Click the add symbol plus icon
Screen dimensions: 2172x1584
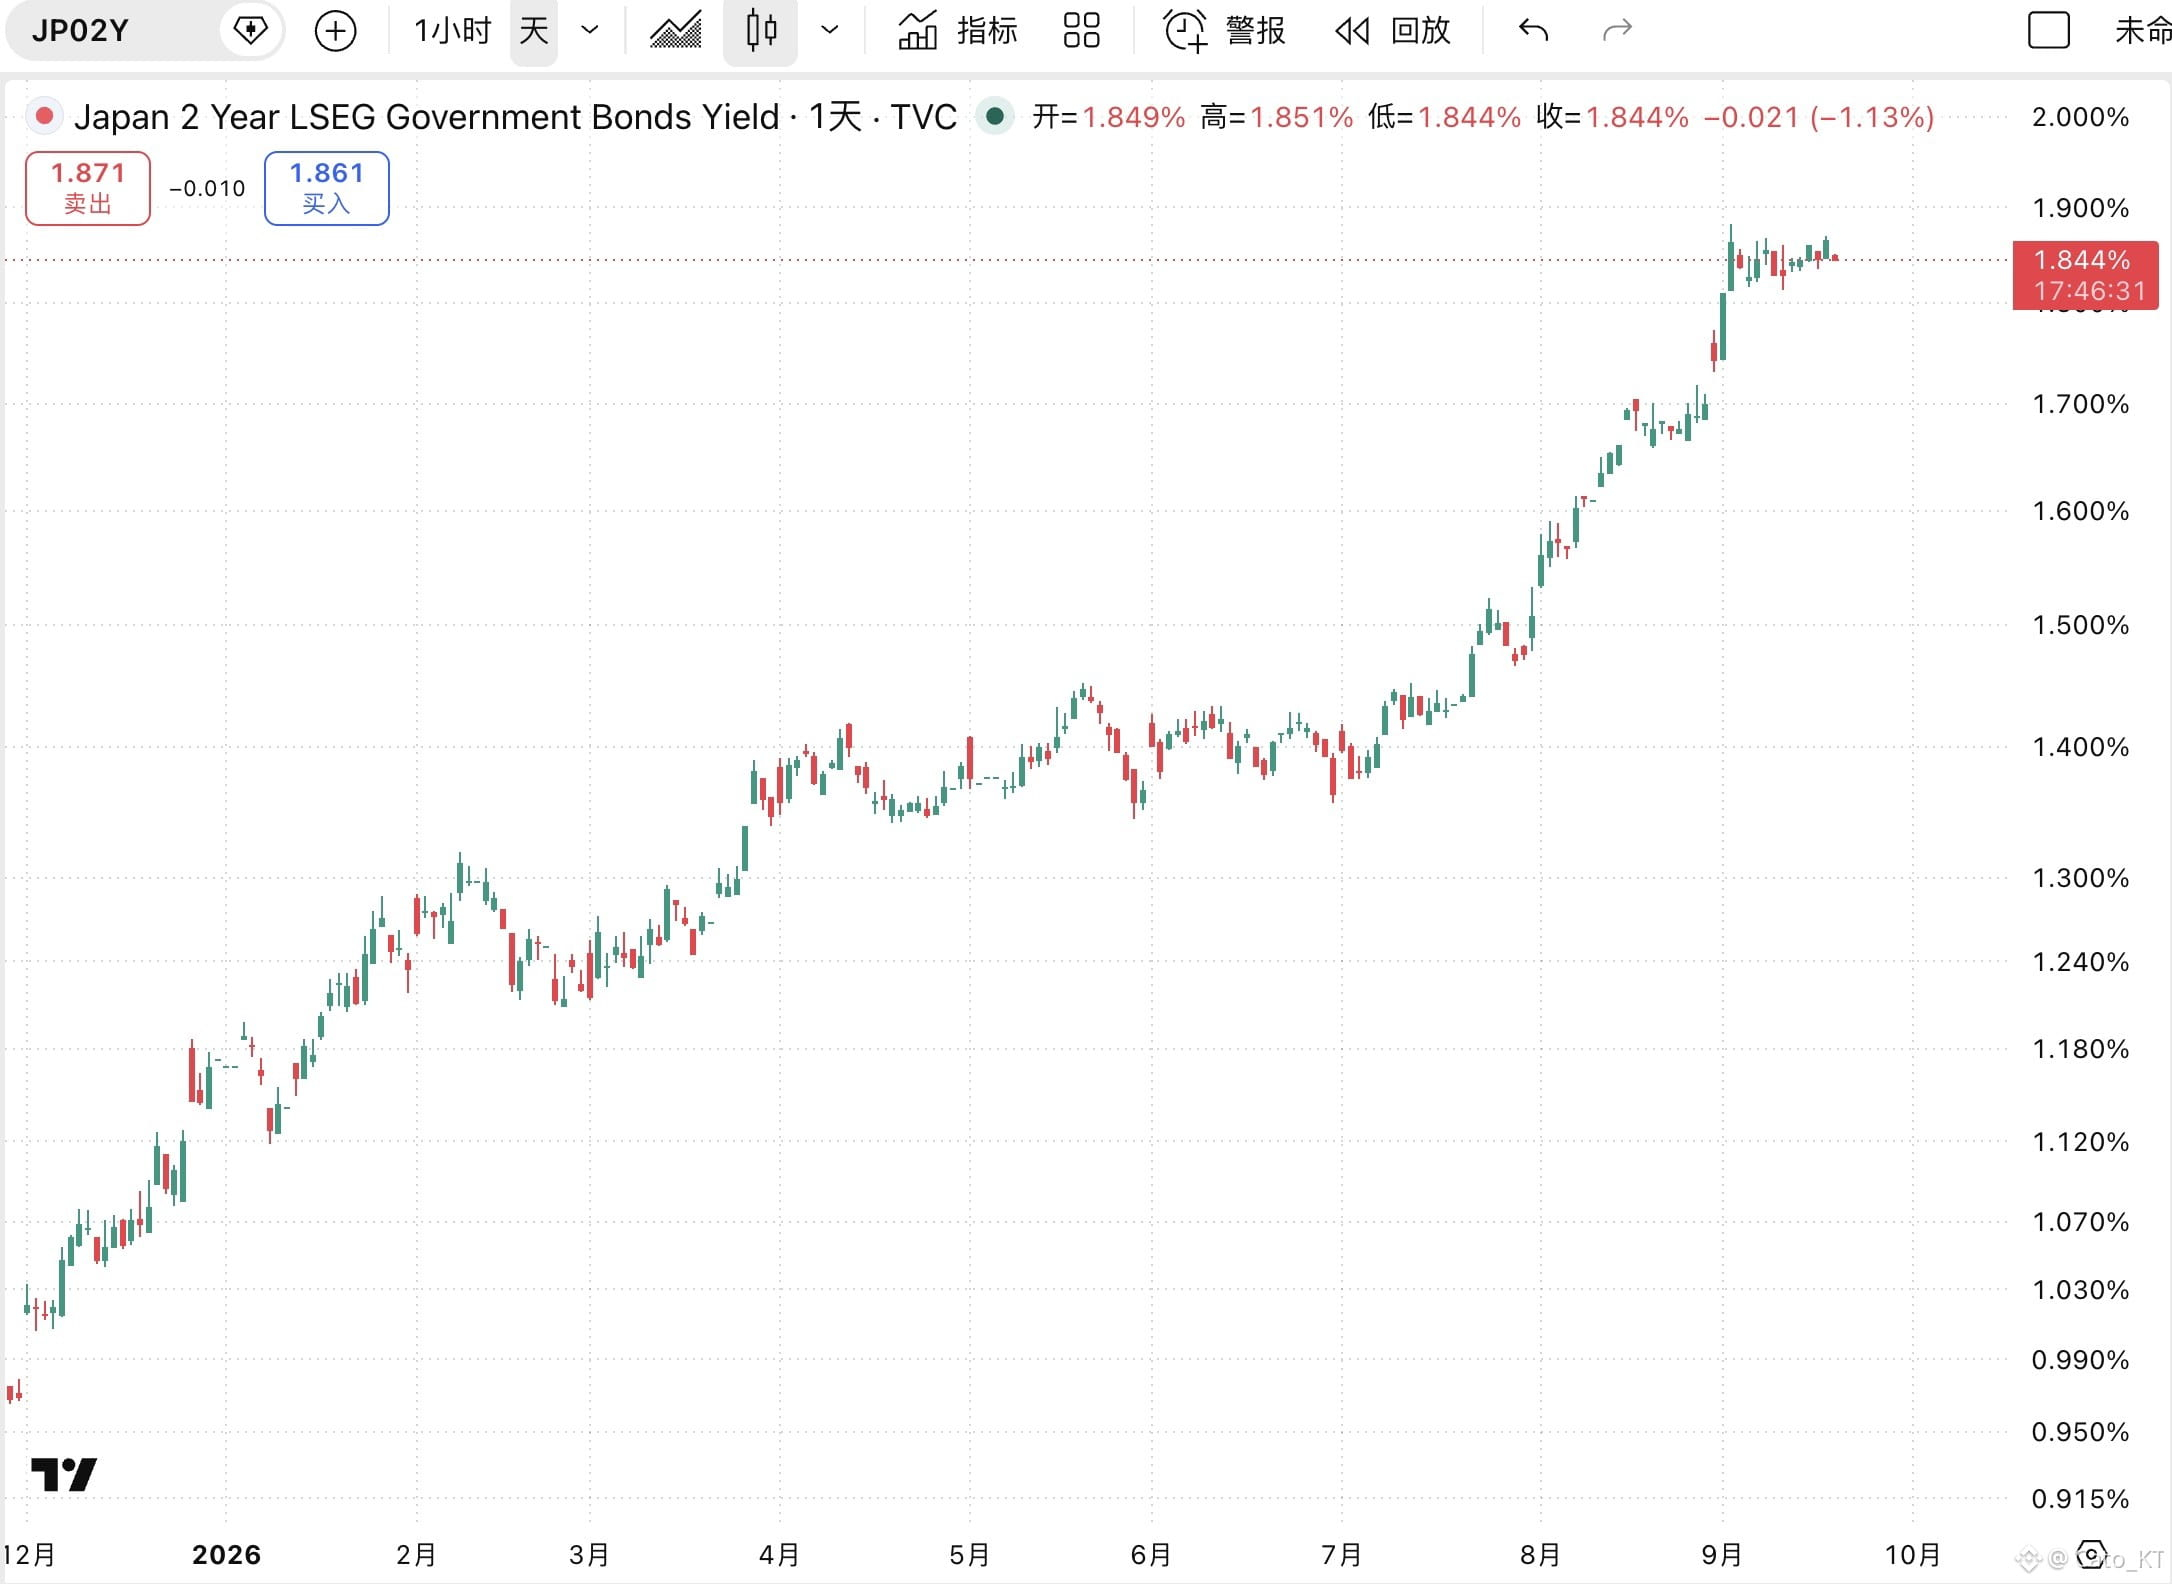coord(335,31)
